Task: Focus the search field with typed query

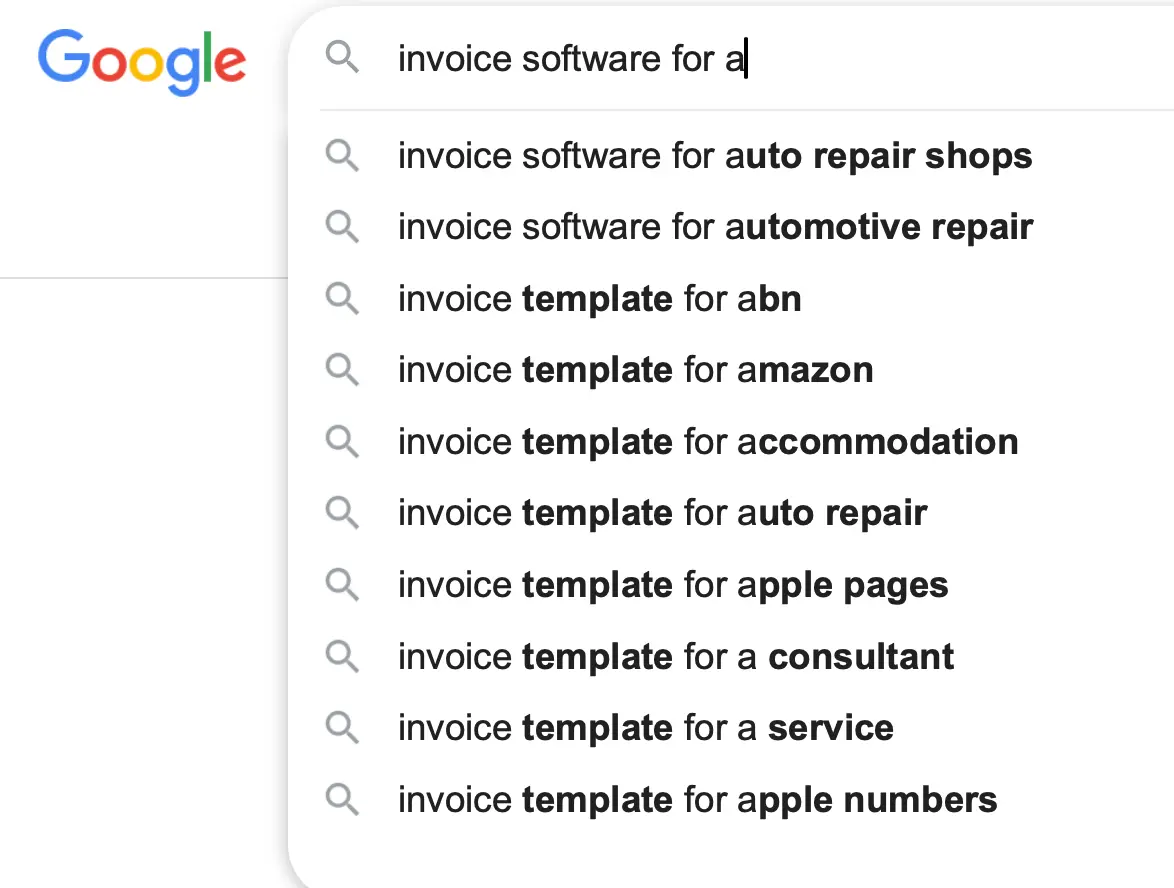Action: point(760,59)
